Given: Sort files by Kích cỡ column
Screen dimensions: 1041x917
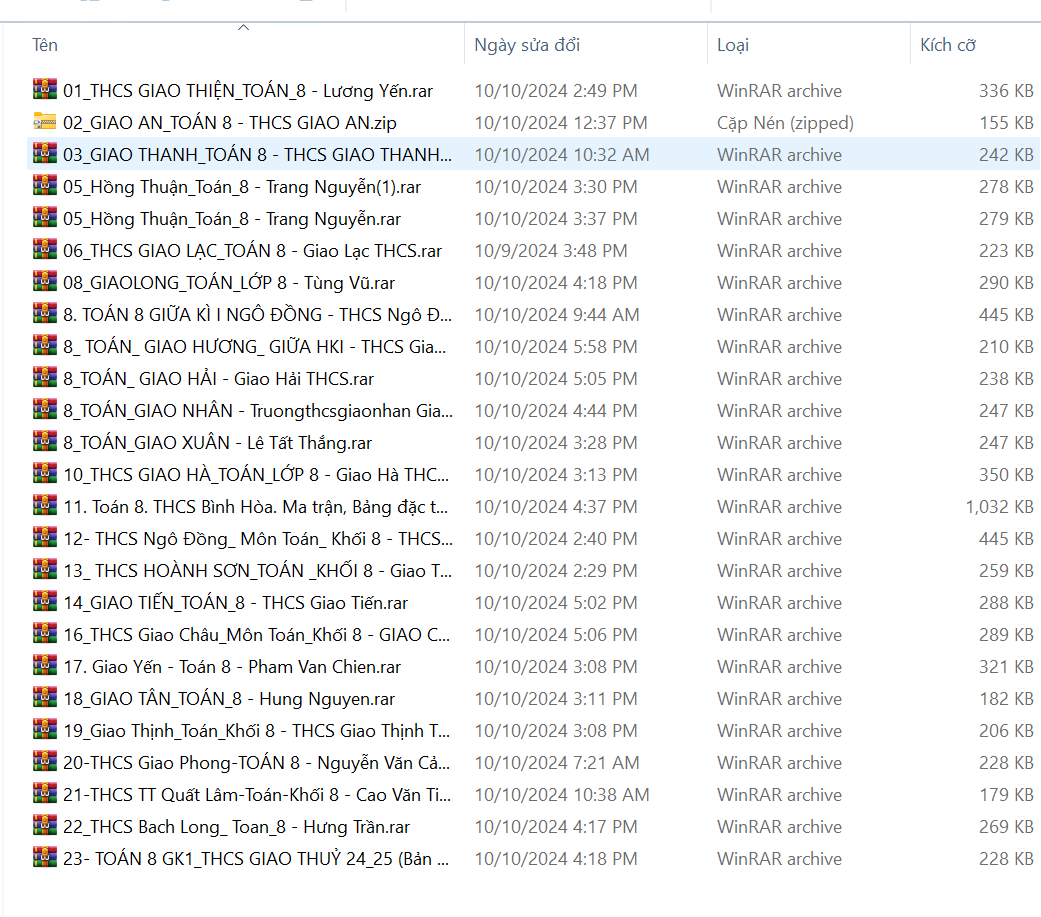Looking at the screenshot, I should point(947,45).
